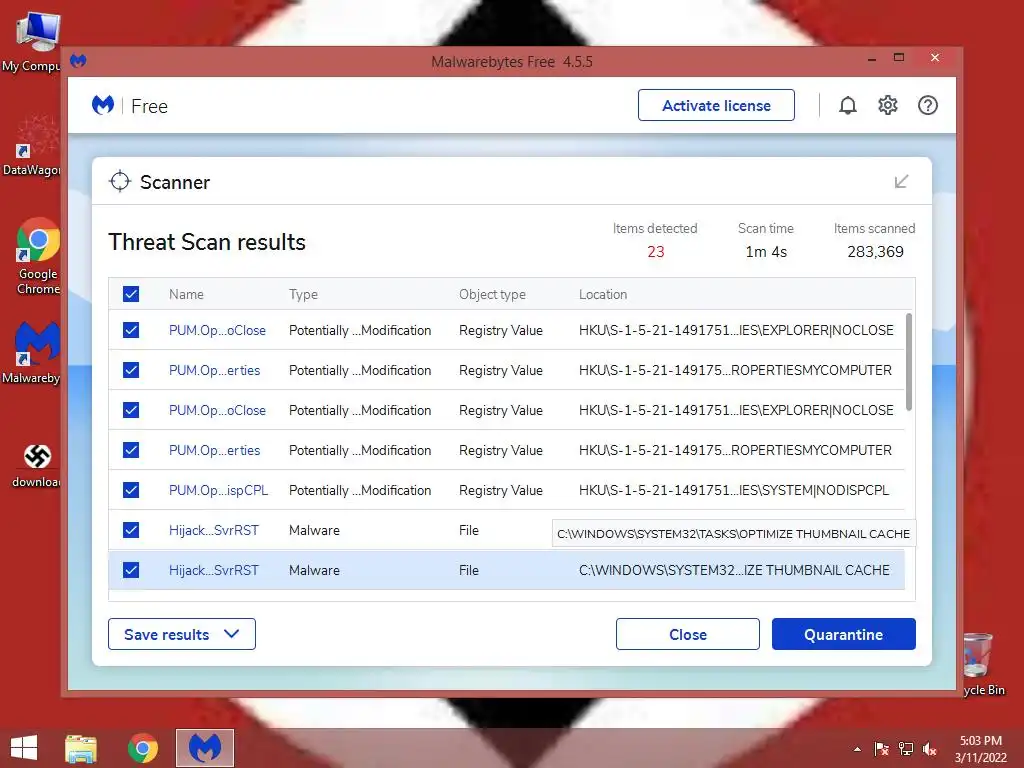Click the Malwarebytes logo beside Free
Image resolution: width=1024 pixels, height=768 pixels.
click(103, 105)
